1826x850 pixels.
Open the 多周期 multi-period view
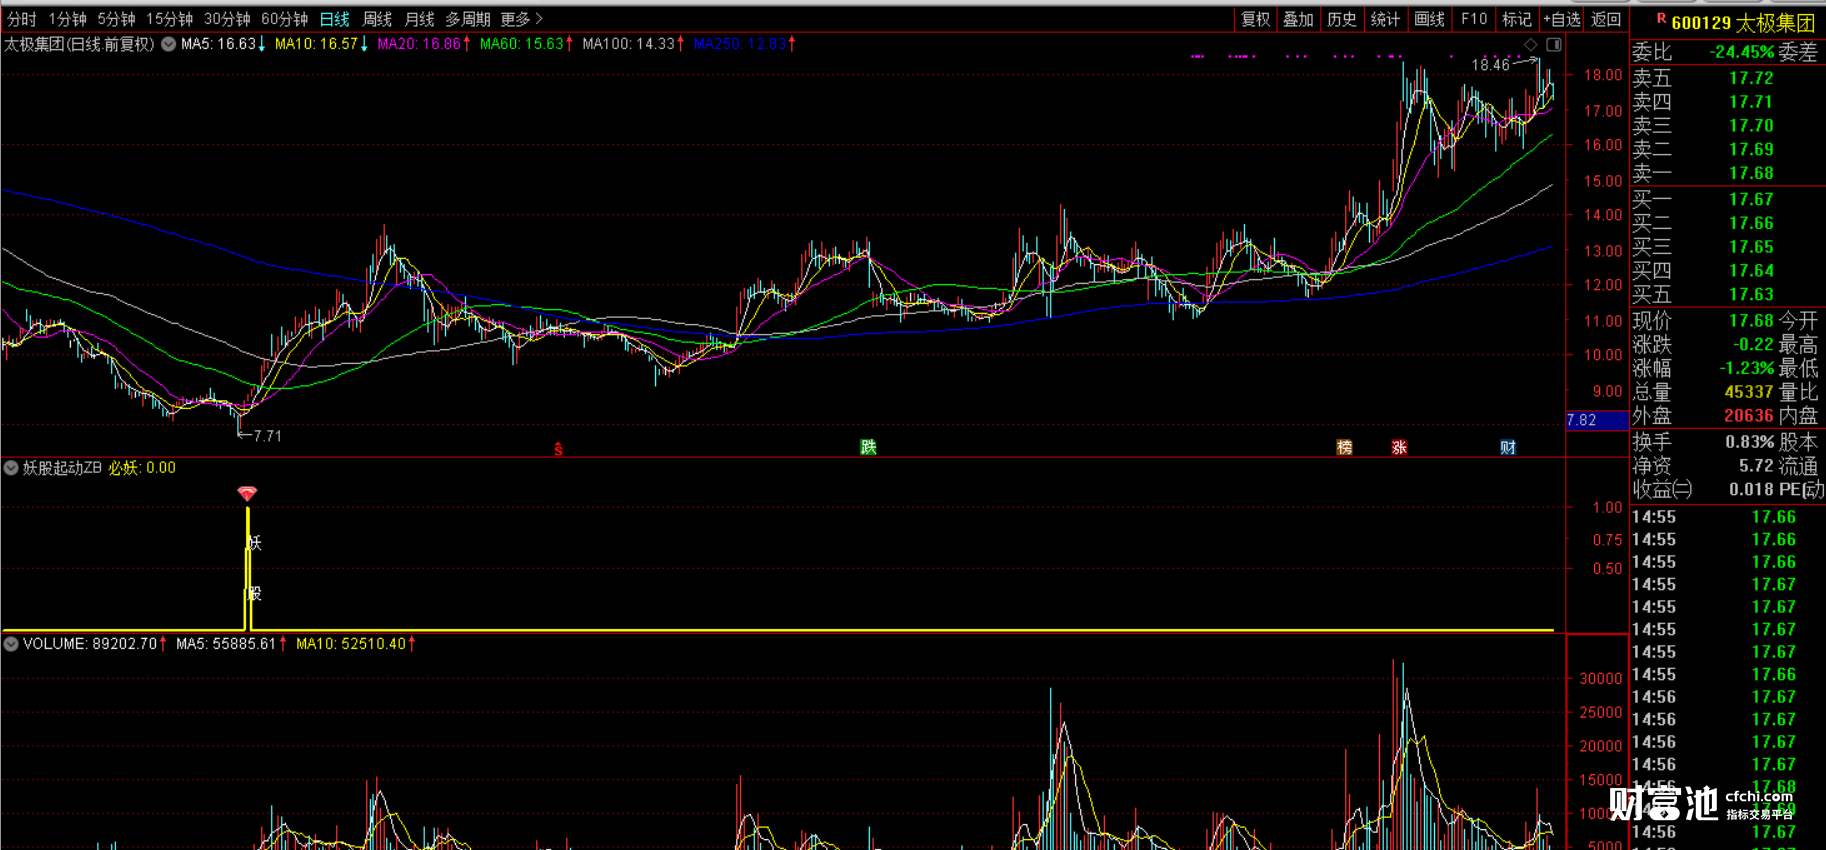(x=467, y=19)
